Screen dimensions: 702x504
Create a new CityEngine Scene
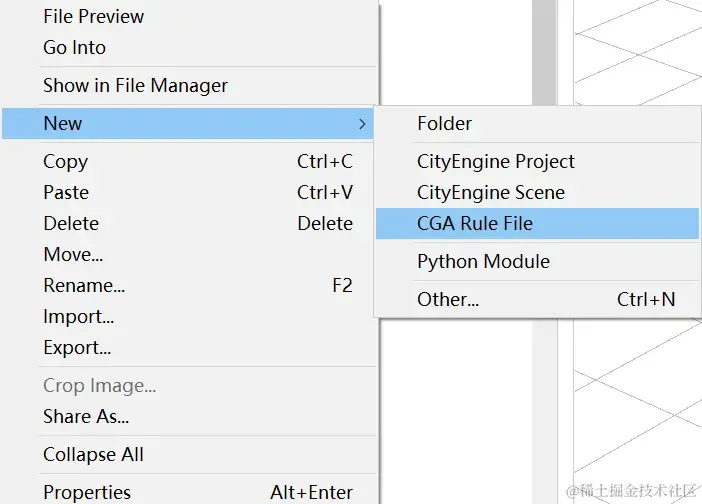pyautogui.click(x=491, y=192)
